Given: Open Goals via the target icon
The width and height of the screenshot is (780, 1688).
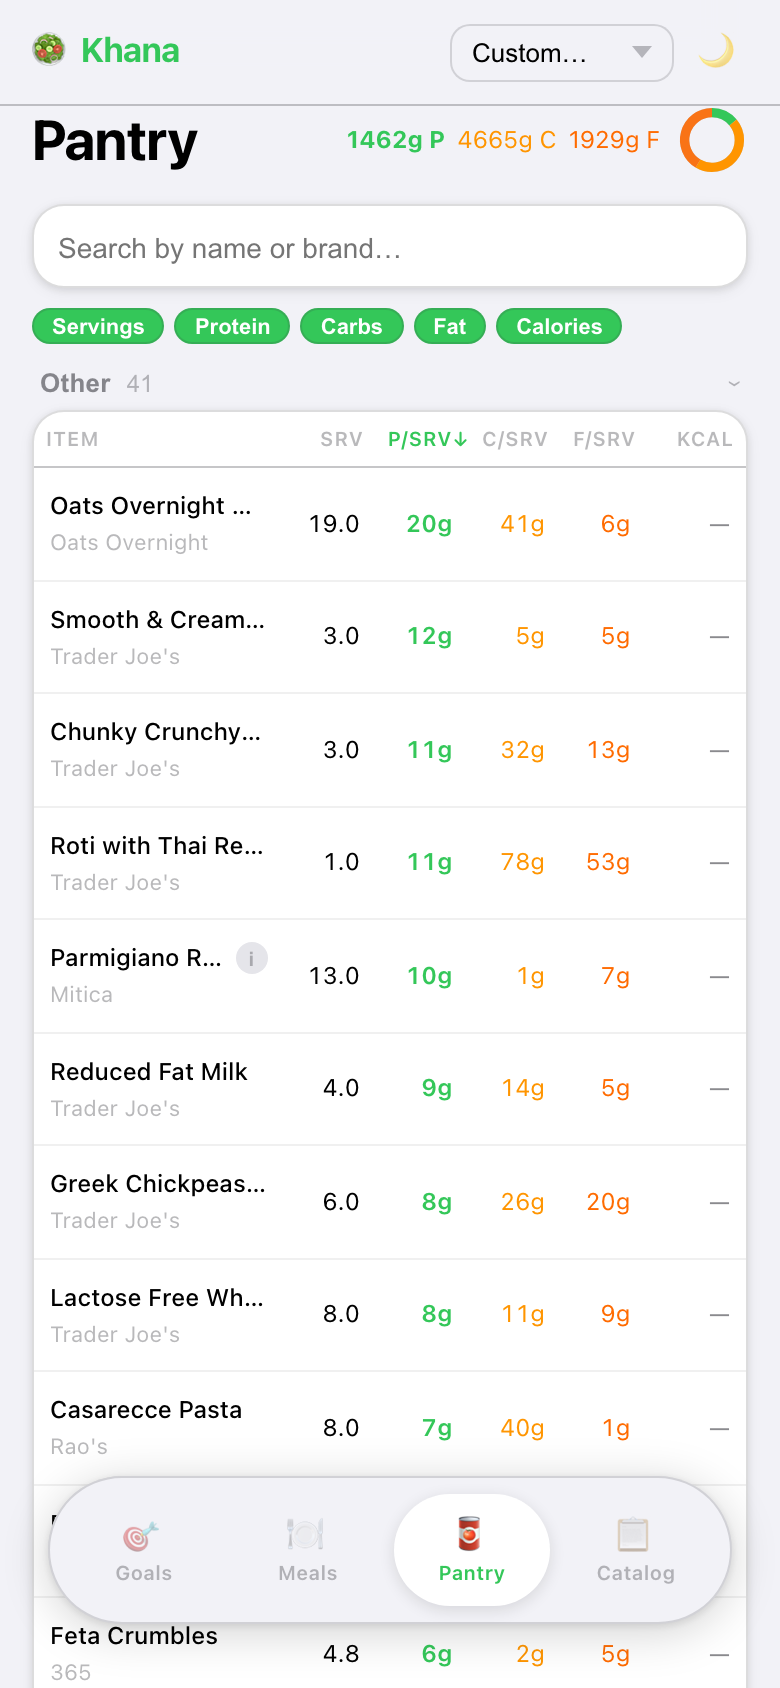Looking at the screenshot, I should [x=142, y=1535].
